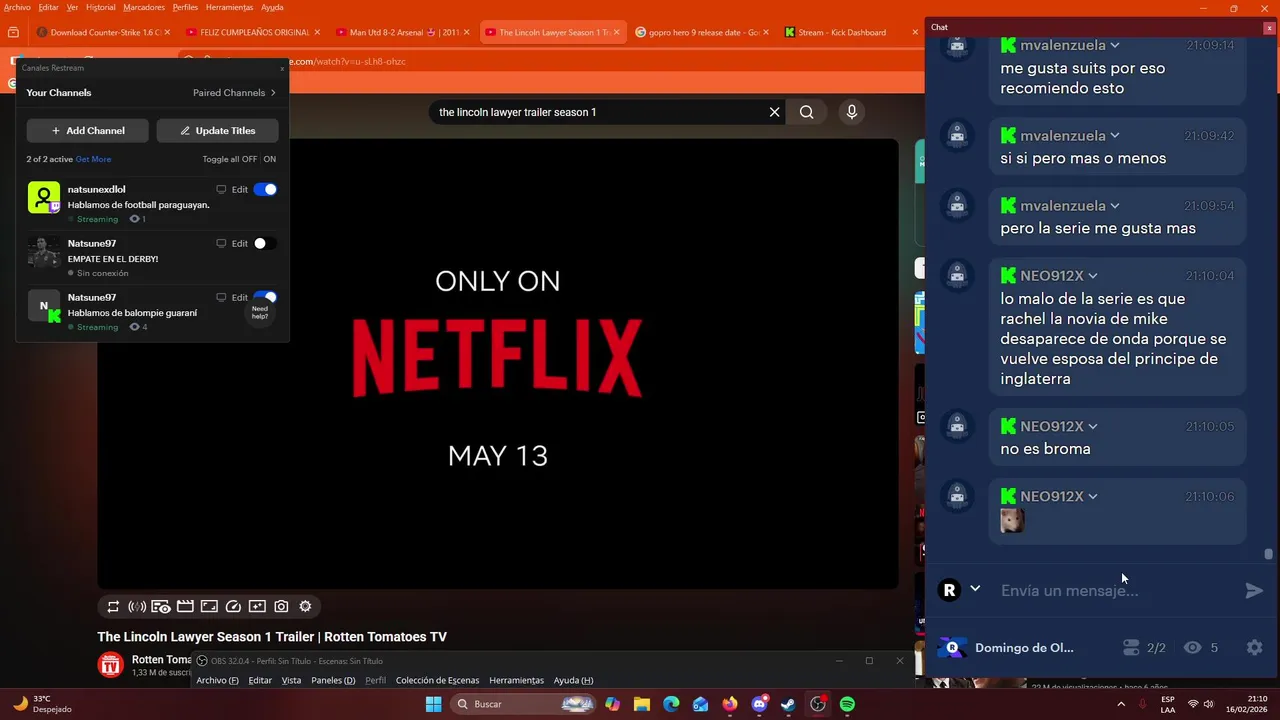Take a video screenshot with camera icon
1280x720 pixels.
[281, 606]
